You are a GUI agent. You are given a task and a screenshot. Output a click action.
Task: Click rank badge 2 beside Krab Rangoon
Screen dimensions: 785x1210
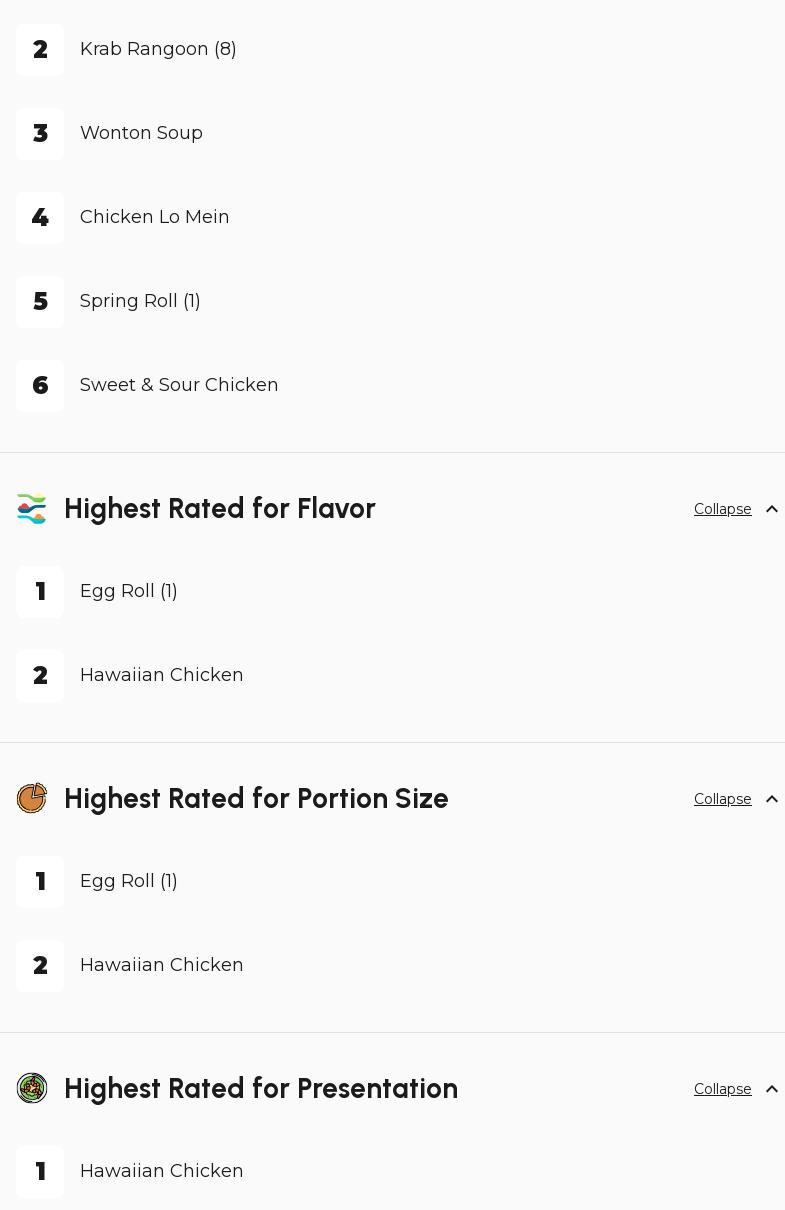coord(40,50)
